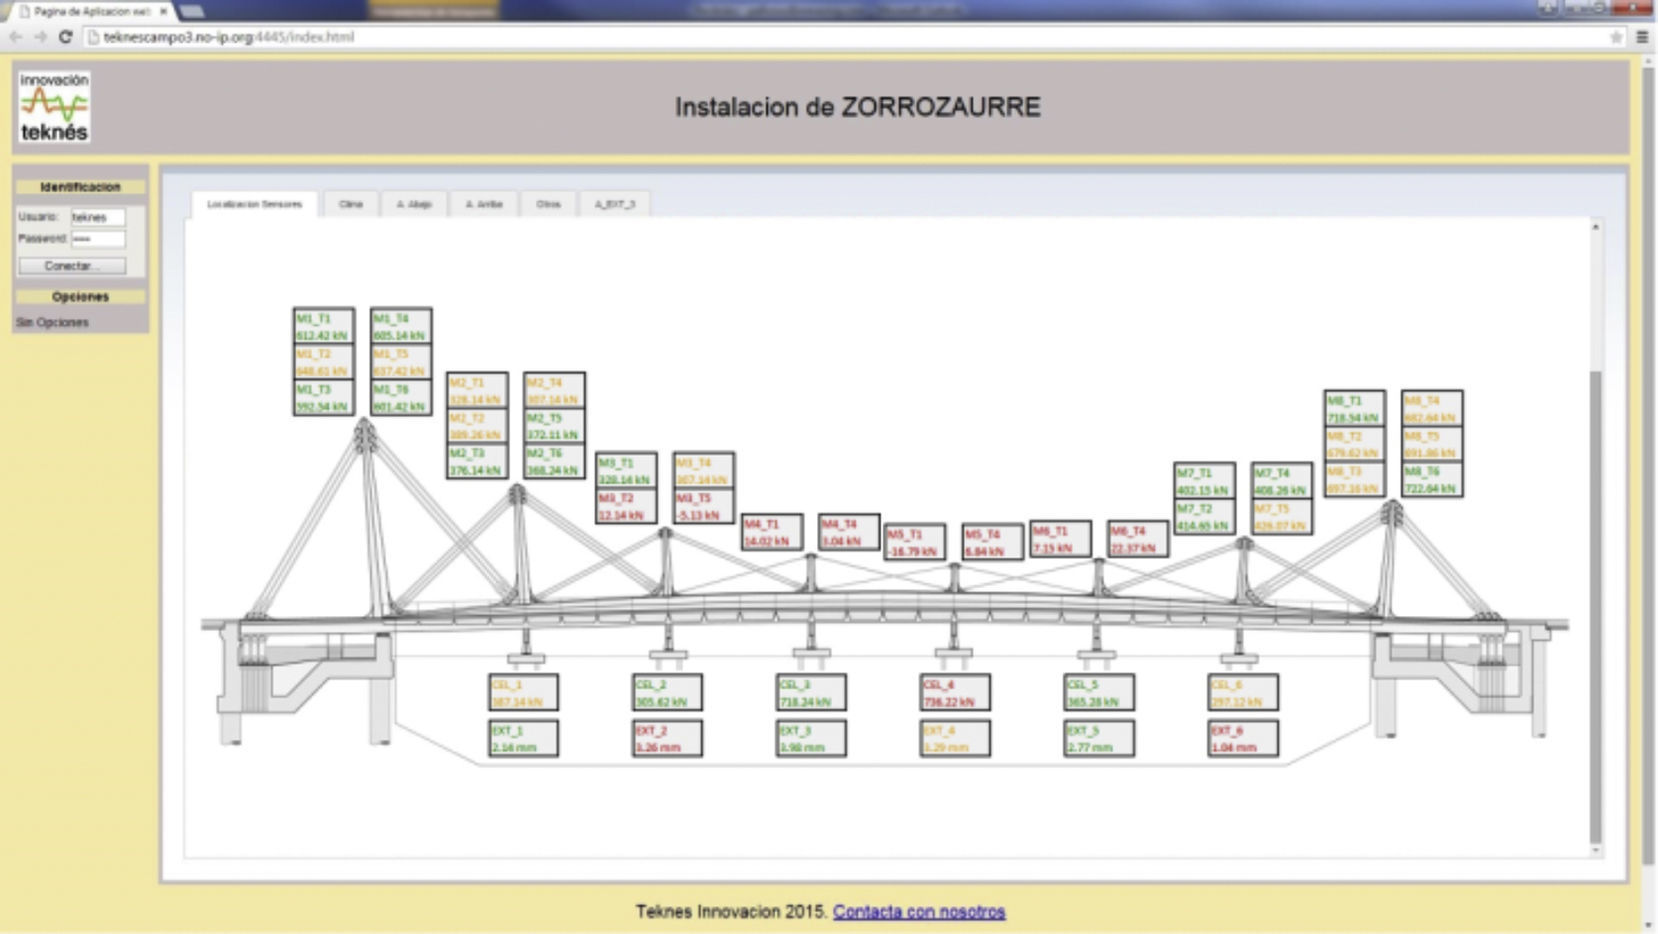Click the bookmark star icon
The image size is (1658, 934).
(x=1616, y=37)
